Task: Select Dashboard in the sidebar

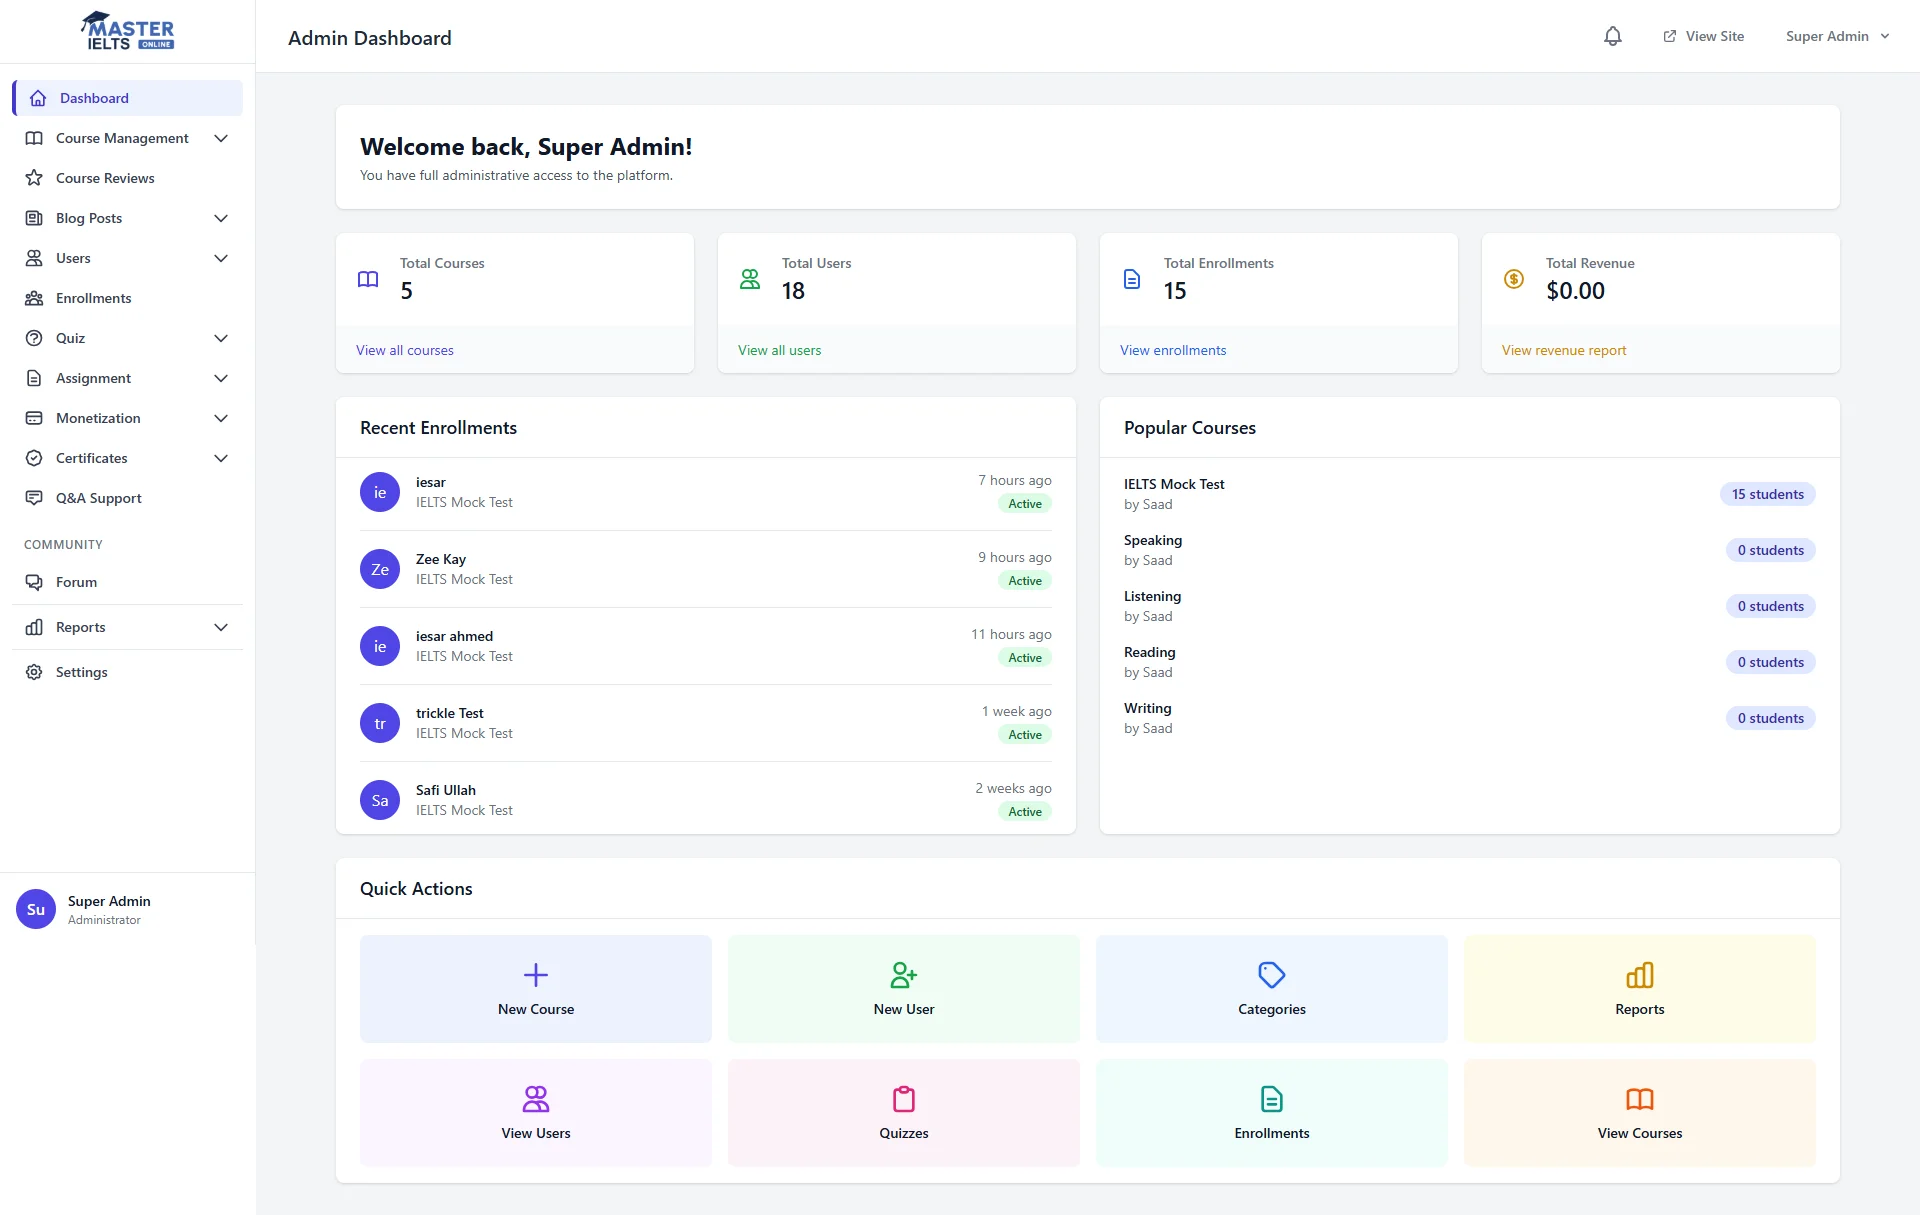Action: point(128,98)
